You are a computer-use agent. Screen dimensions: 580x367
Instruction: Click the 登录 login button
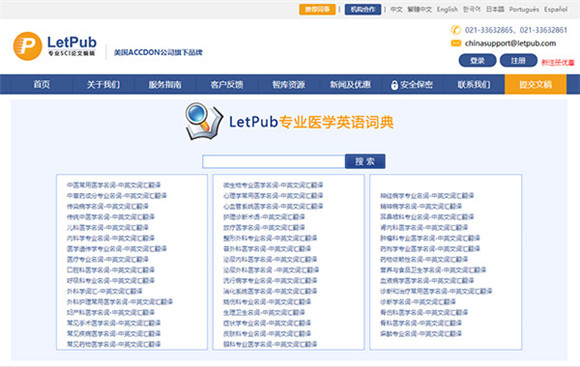click(x=478, y=60)
